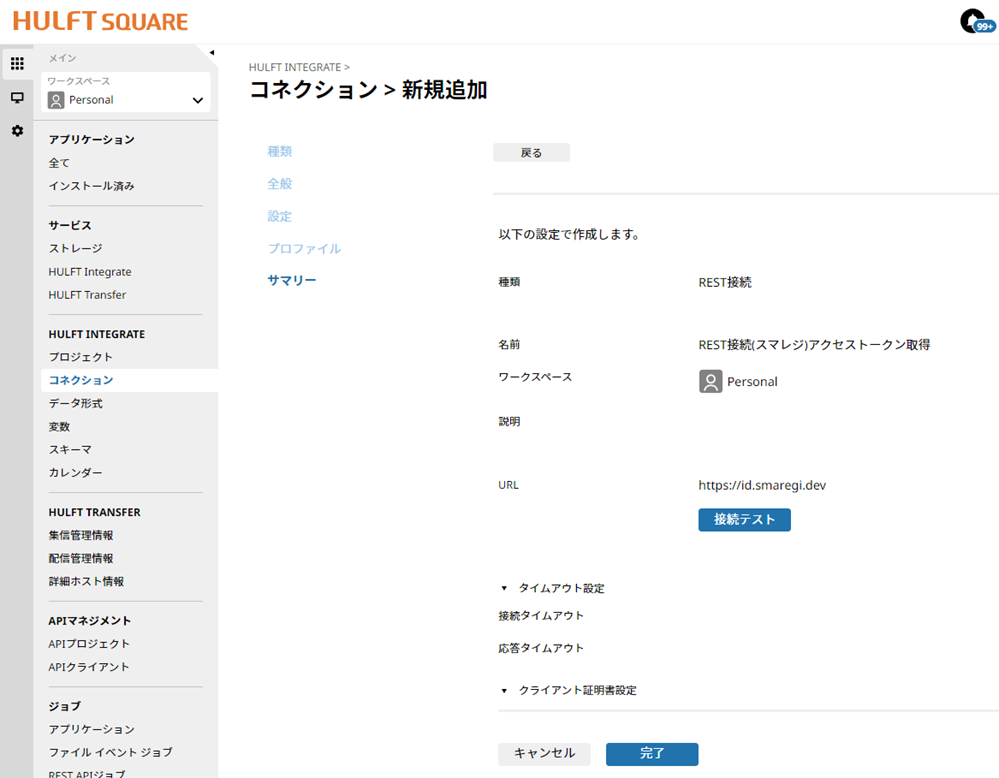This screenshot has width=999, height=778.
Task: Open the apps grid icon in left rail
Action: point(17,63)
